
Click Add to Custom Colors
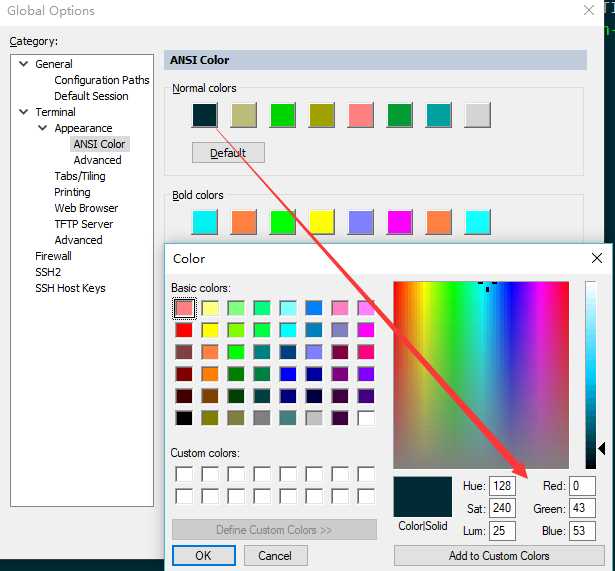tap(499, 555)
